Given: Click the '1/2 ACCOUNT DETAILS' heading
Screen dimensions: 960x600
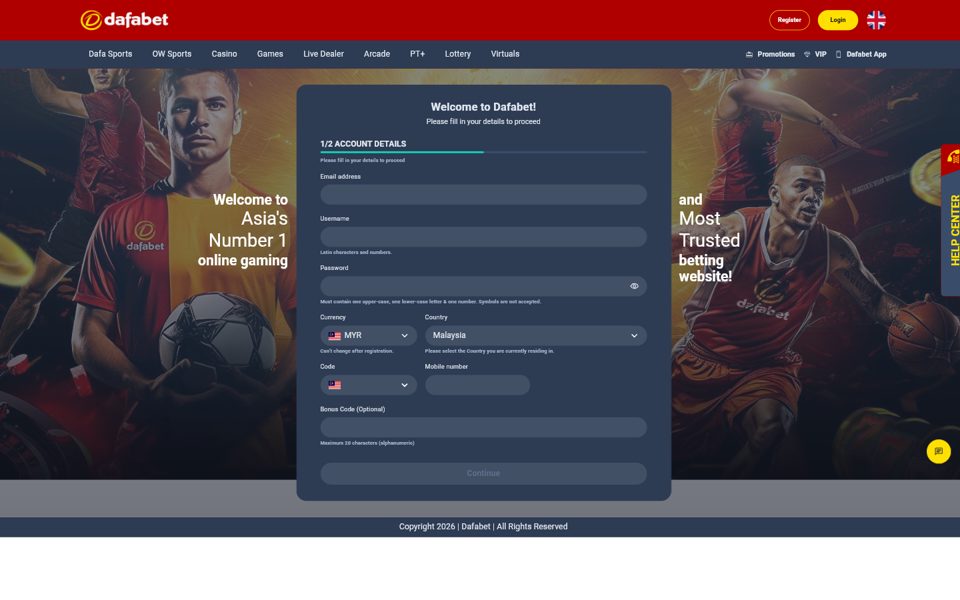Looking at the screenshot, I should point(363,144).
